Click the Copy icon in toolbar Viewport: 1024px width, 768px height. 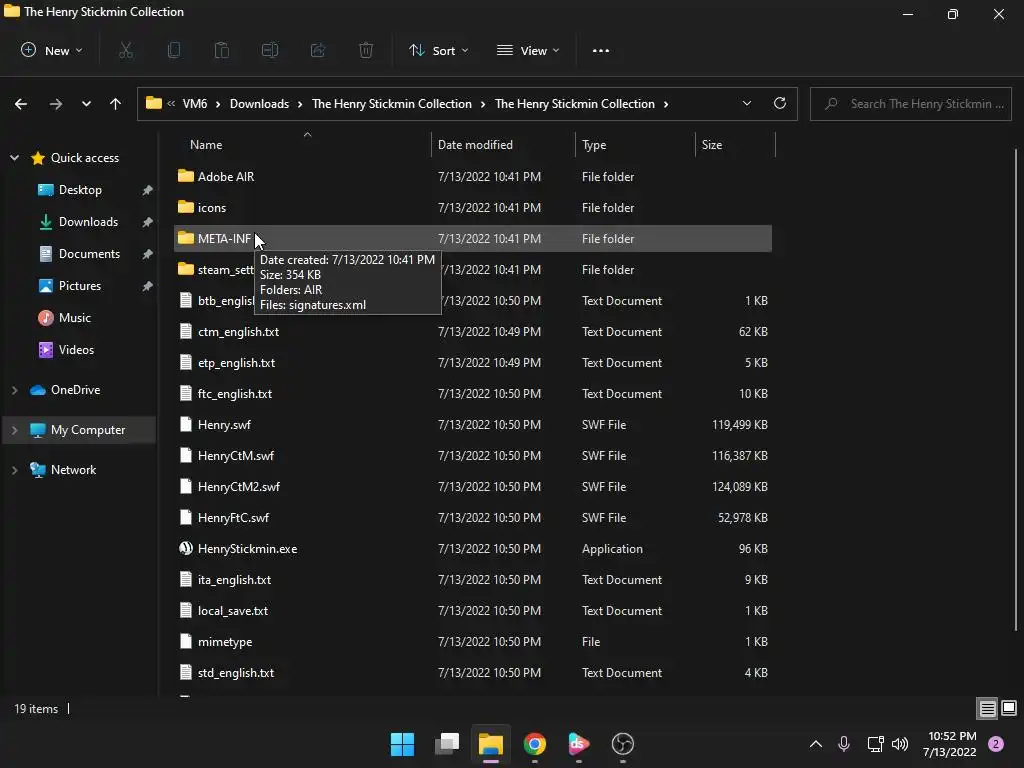coord(174,50)
